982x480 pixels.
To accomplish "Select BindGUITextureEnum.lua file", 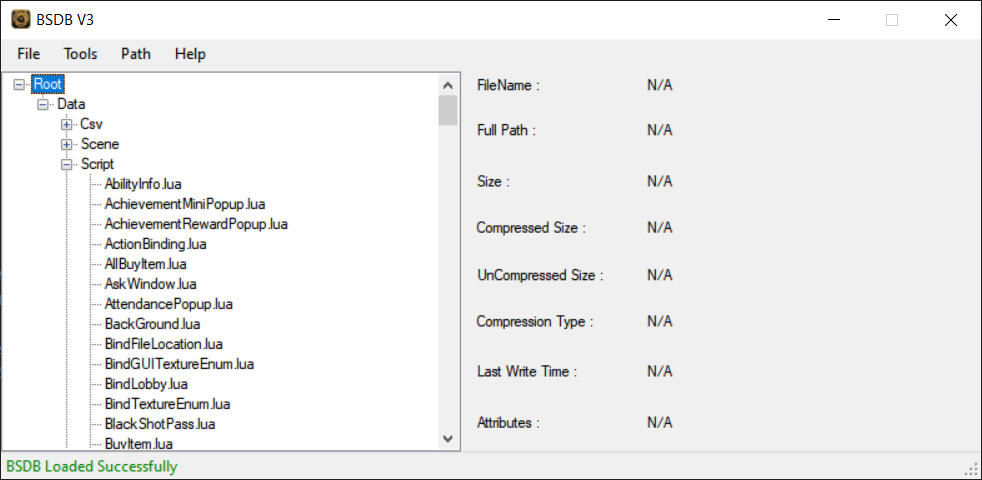I will pyautogui.click(x=179, y=364).
